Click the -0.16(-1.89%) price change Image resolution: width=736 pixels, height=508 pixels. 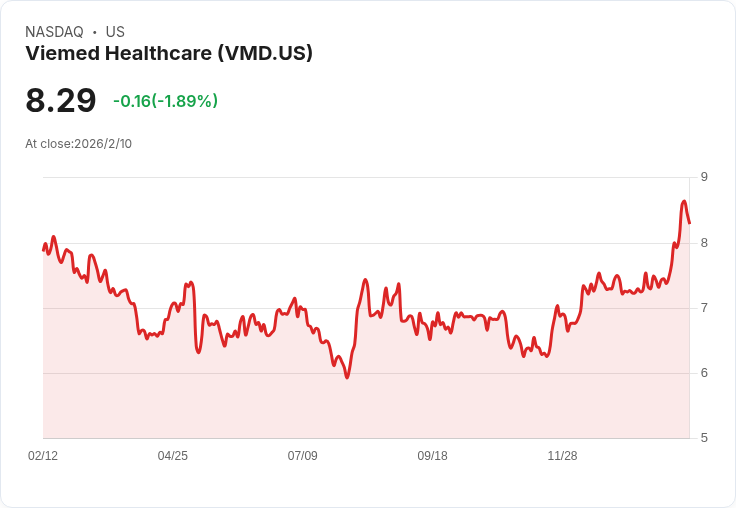(165, 101)
